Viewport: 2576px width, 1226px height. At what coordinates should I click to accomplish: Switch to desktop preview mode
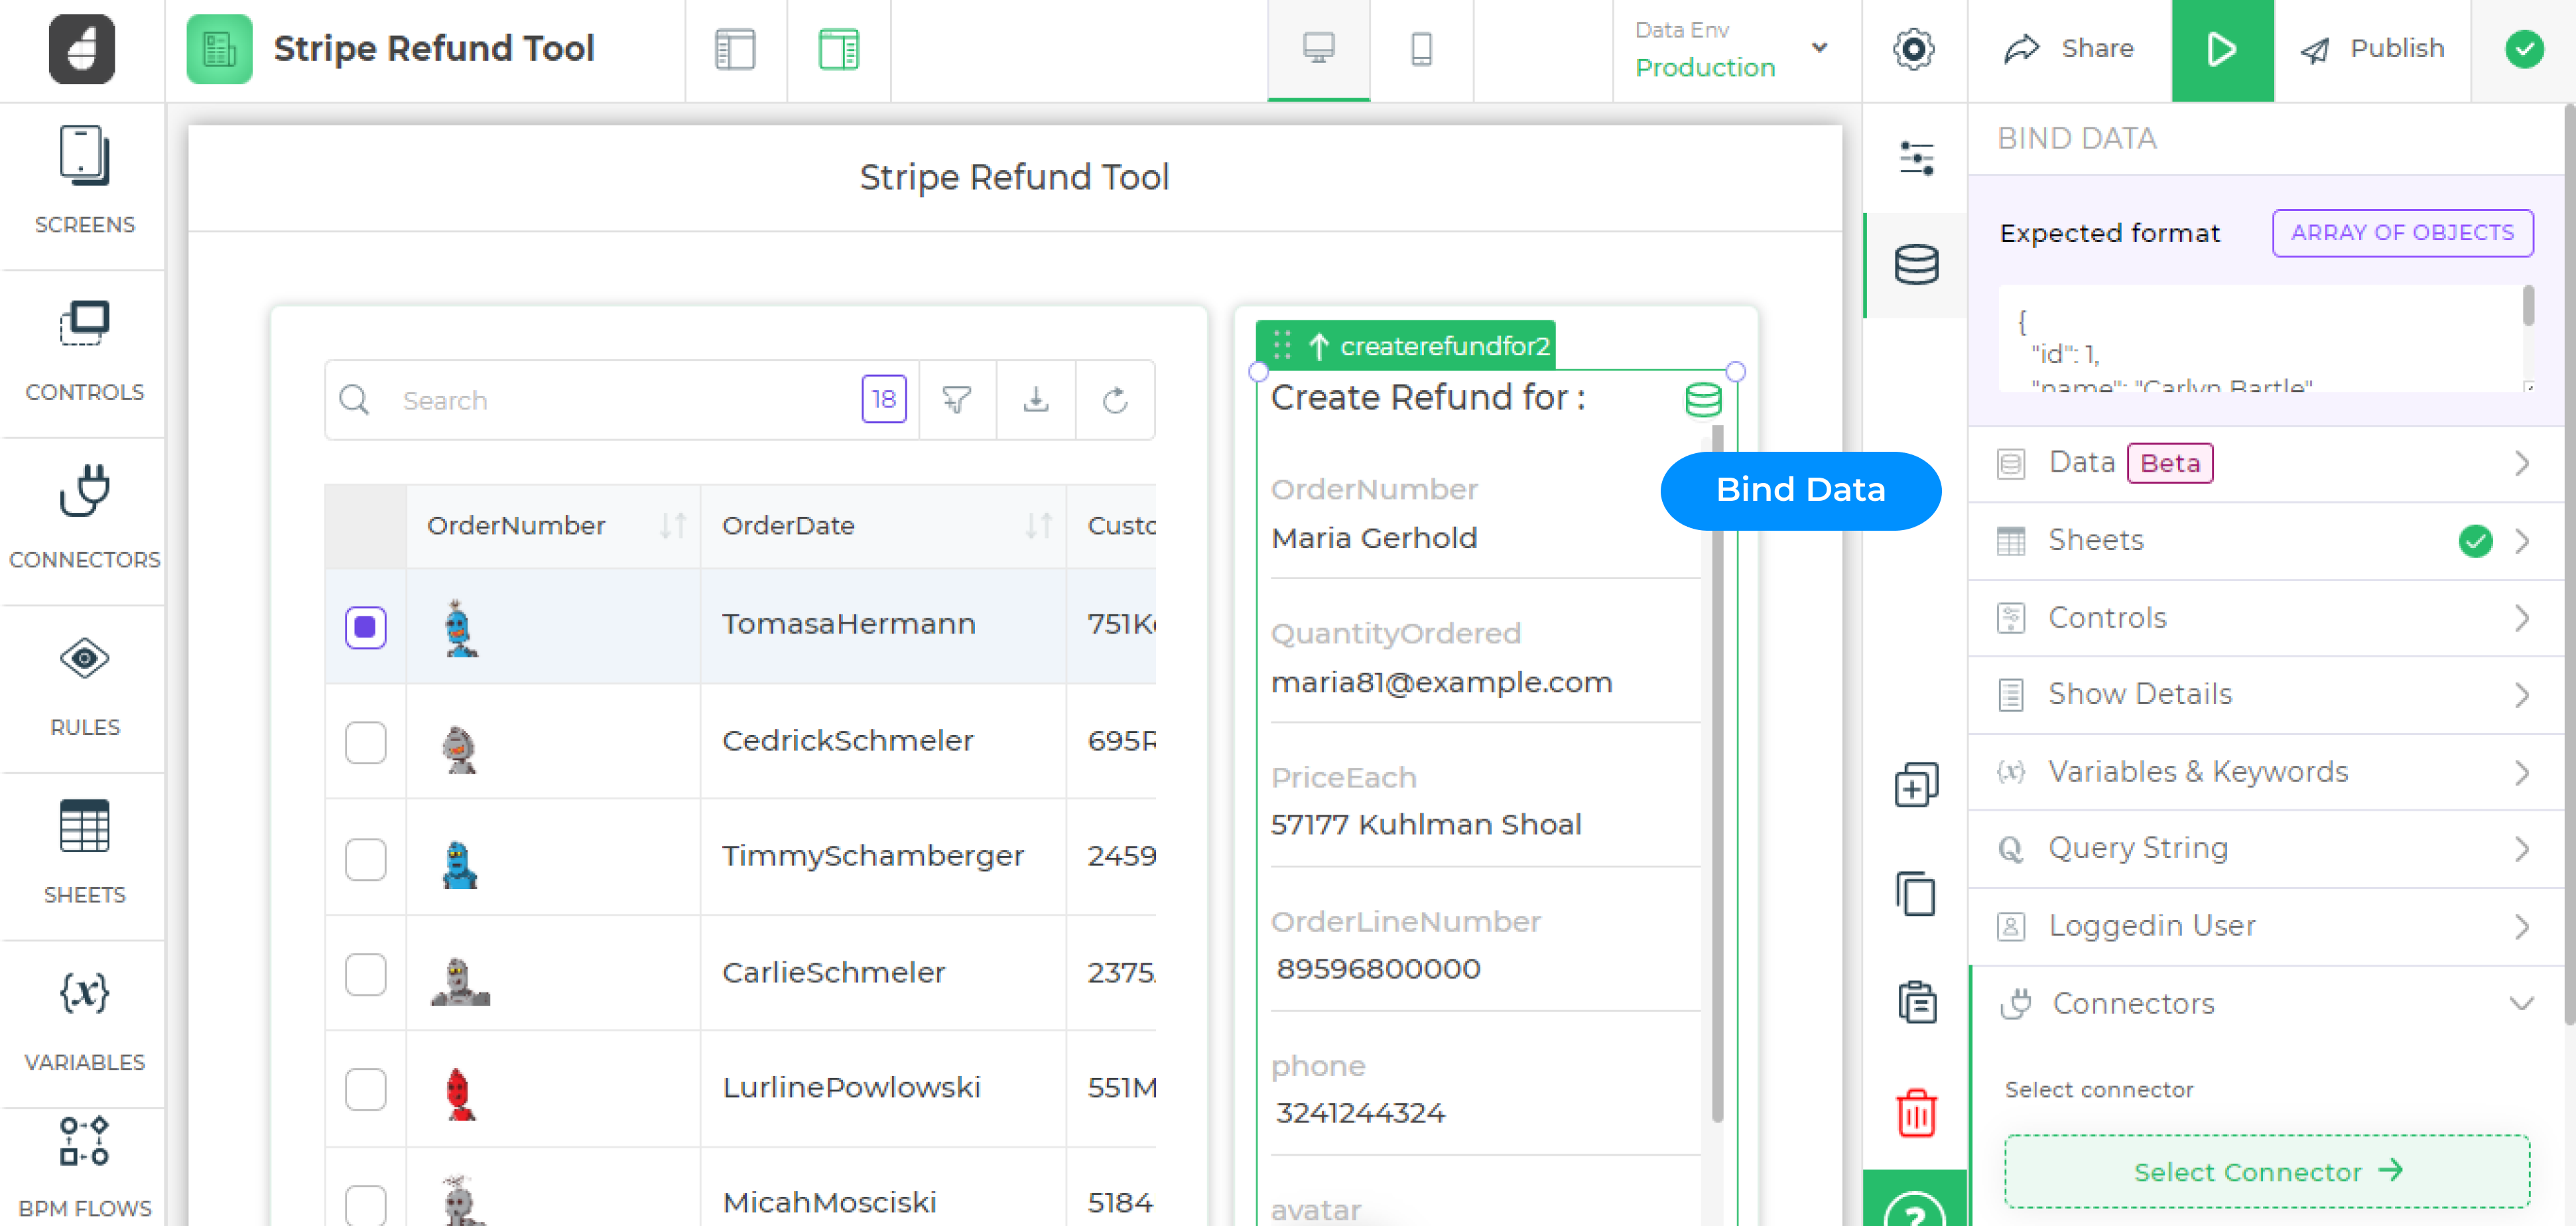(x=1318, y=49)
